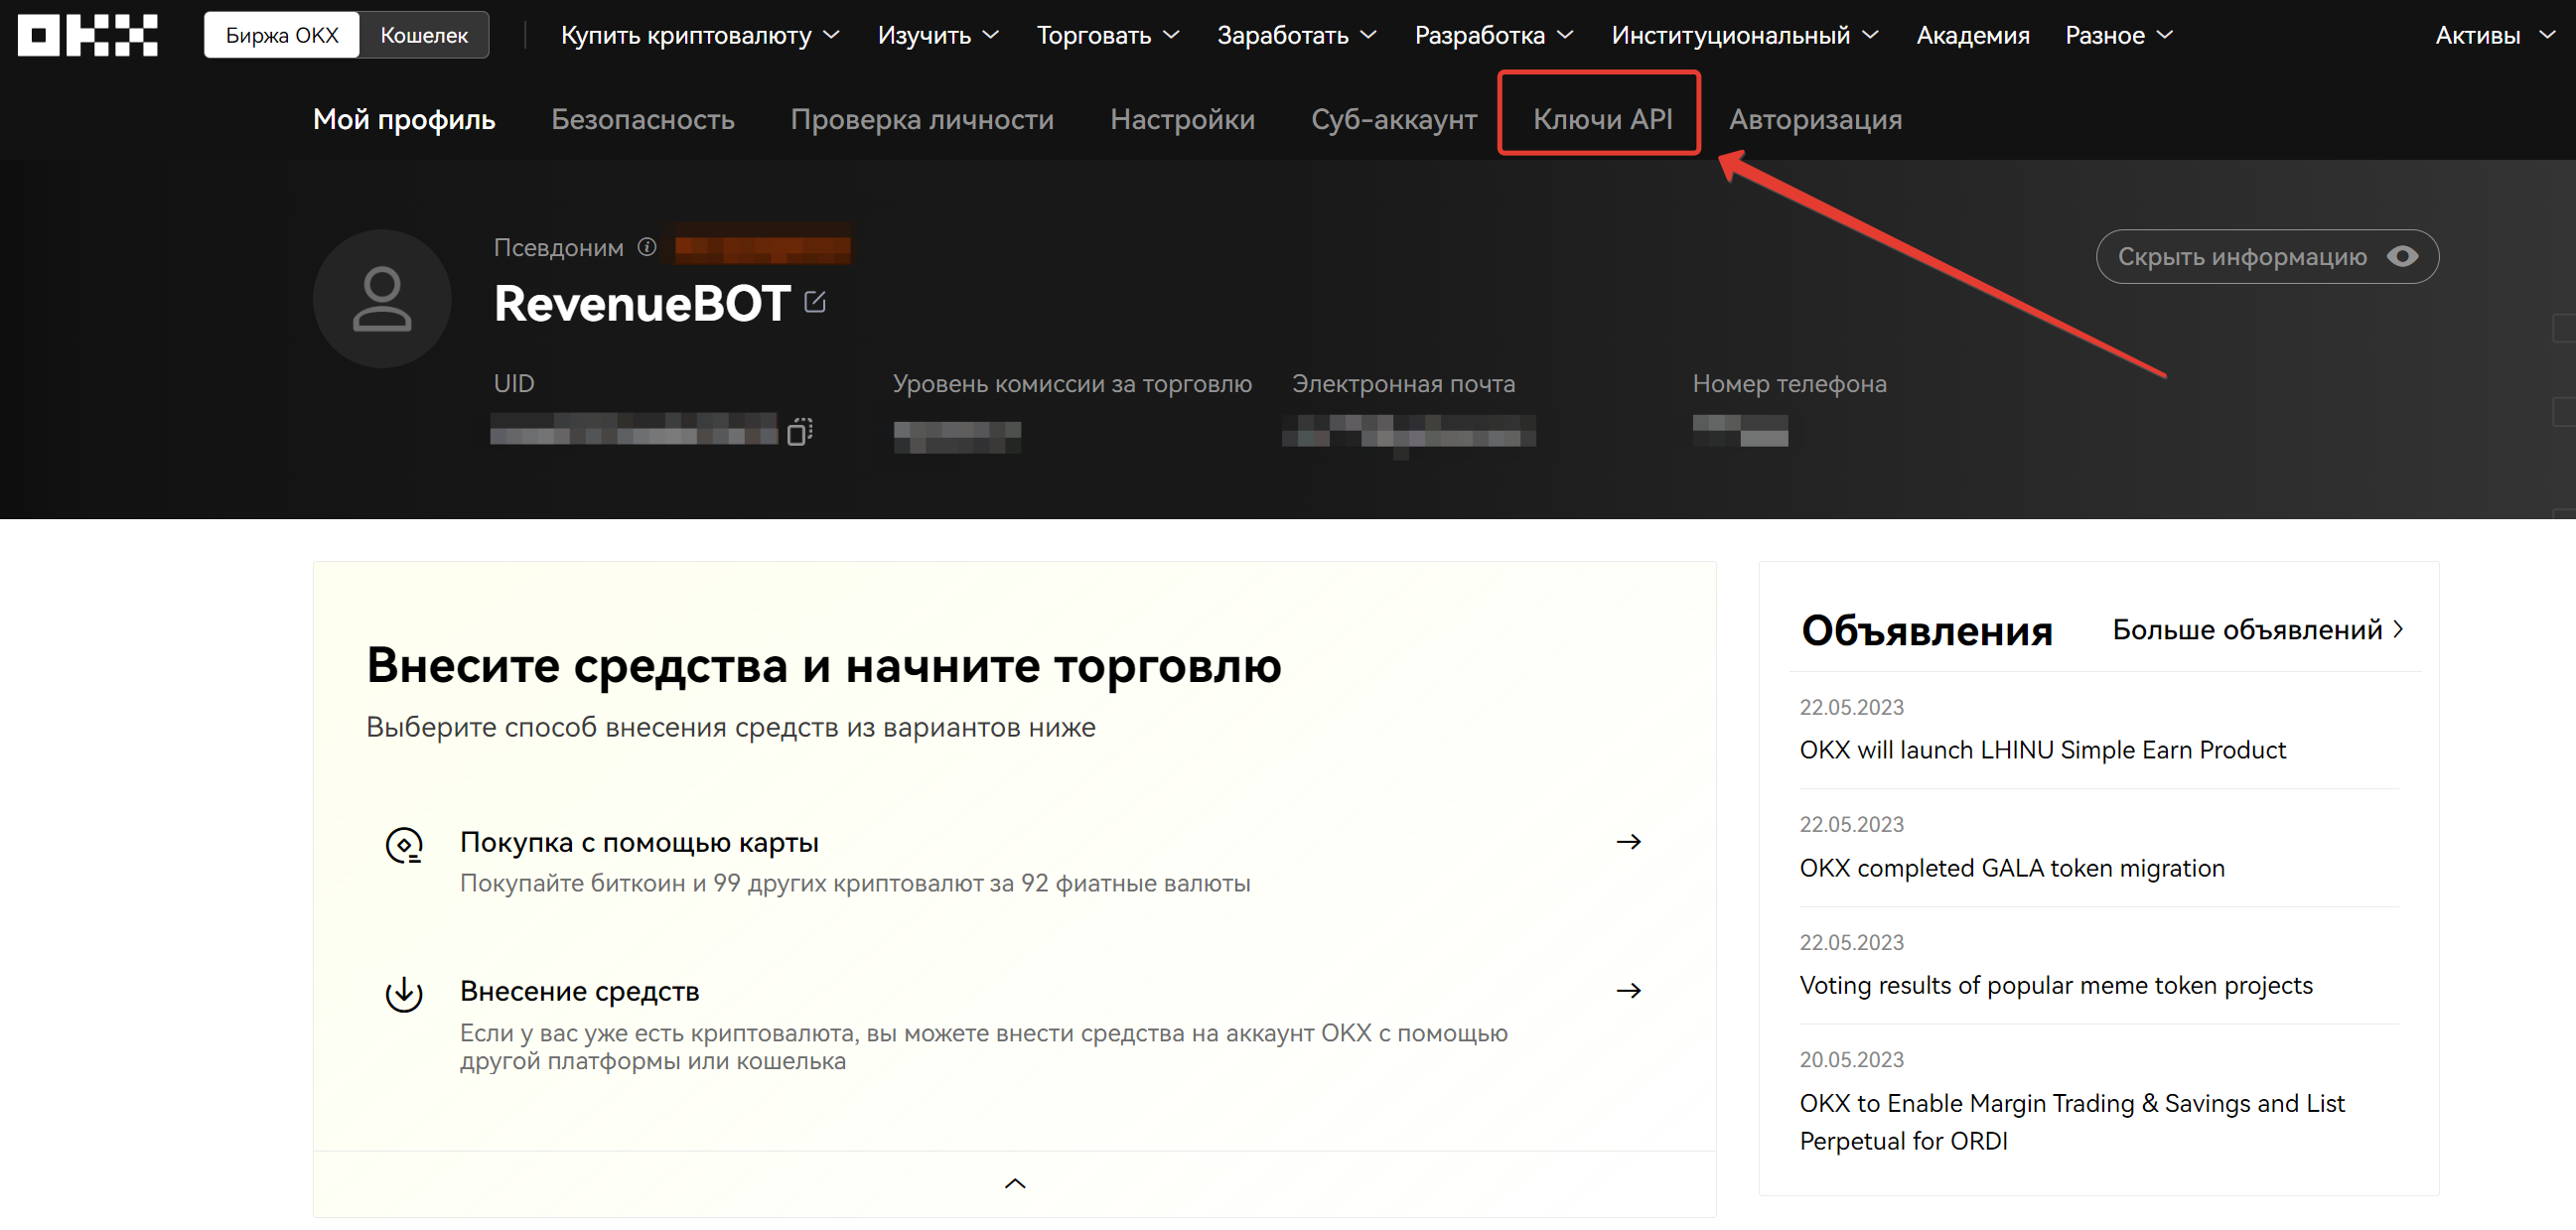Click the card purchase icon

[x=404, y=846]
